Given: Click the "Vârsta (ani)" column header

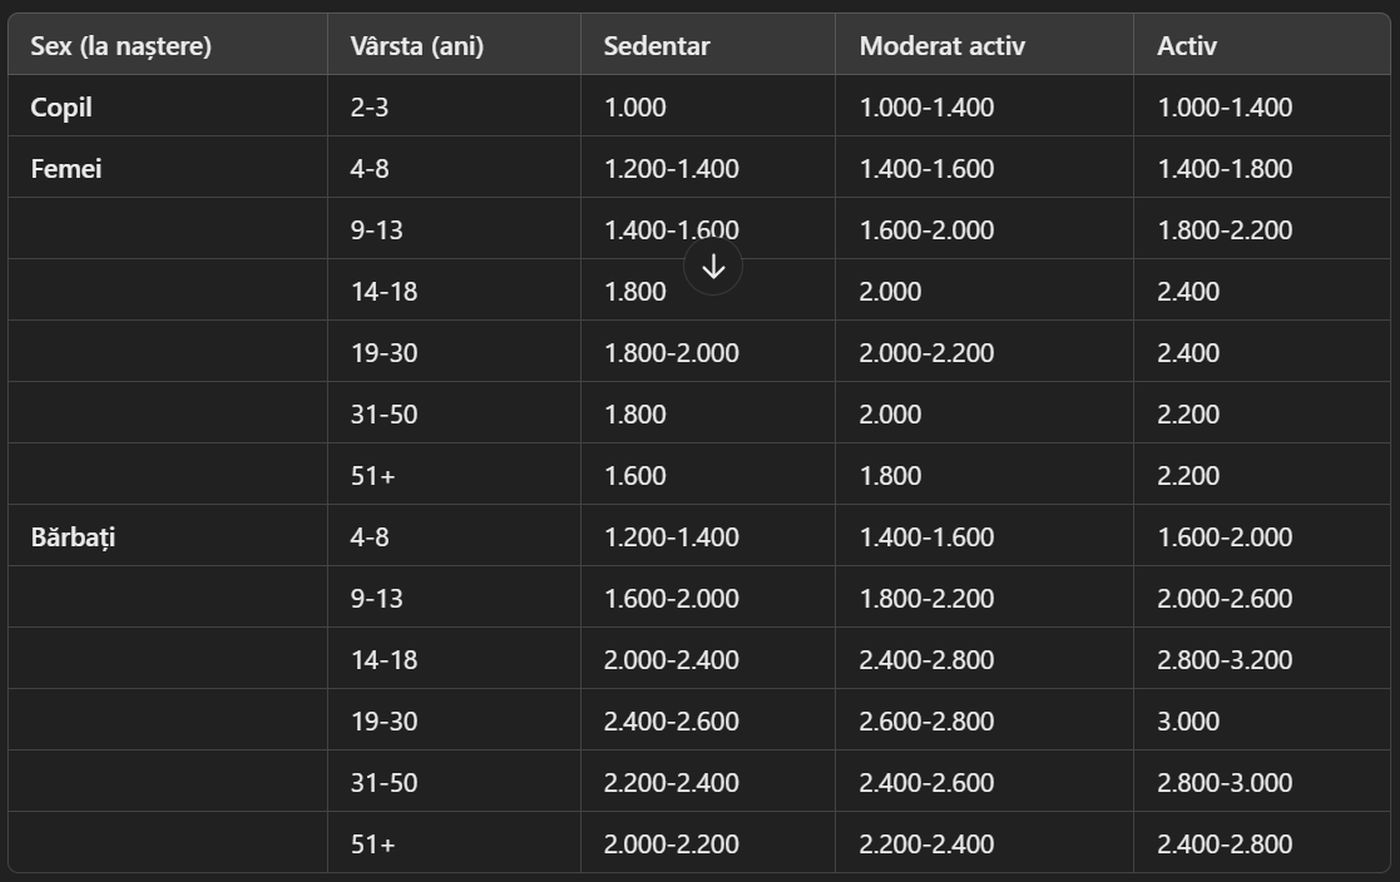Looking at the screenshot, I should point(417,46).
